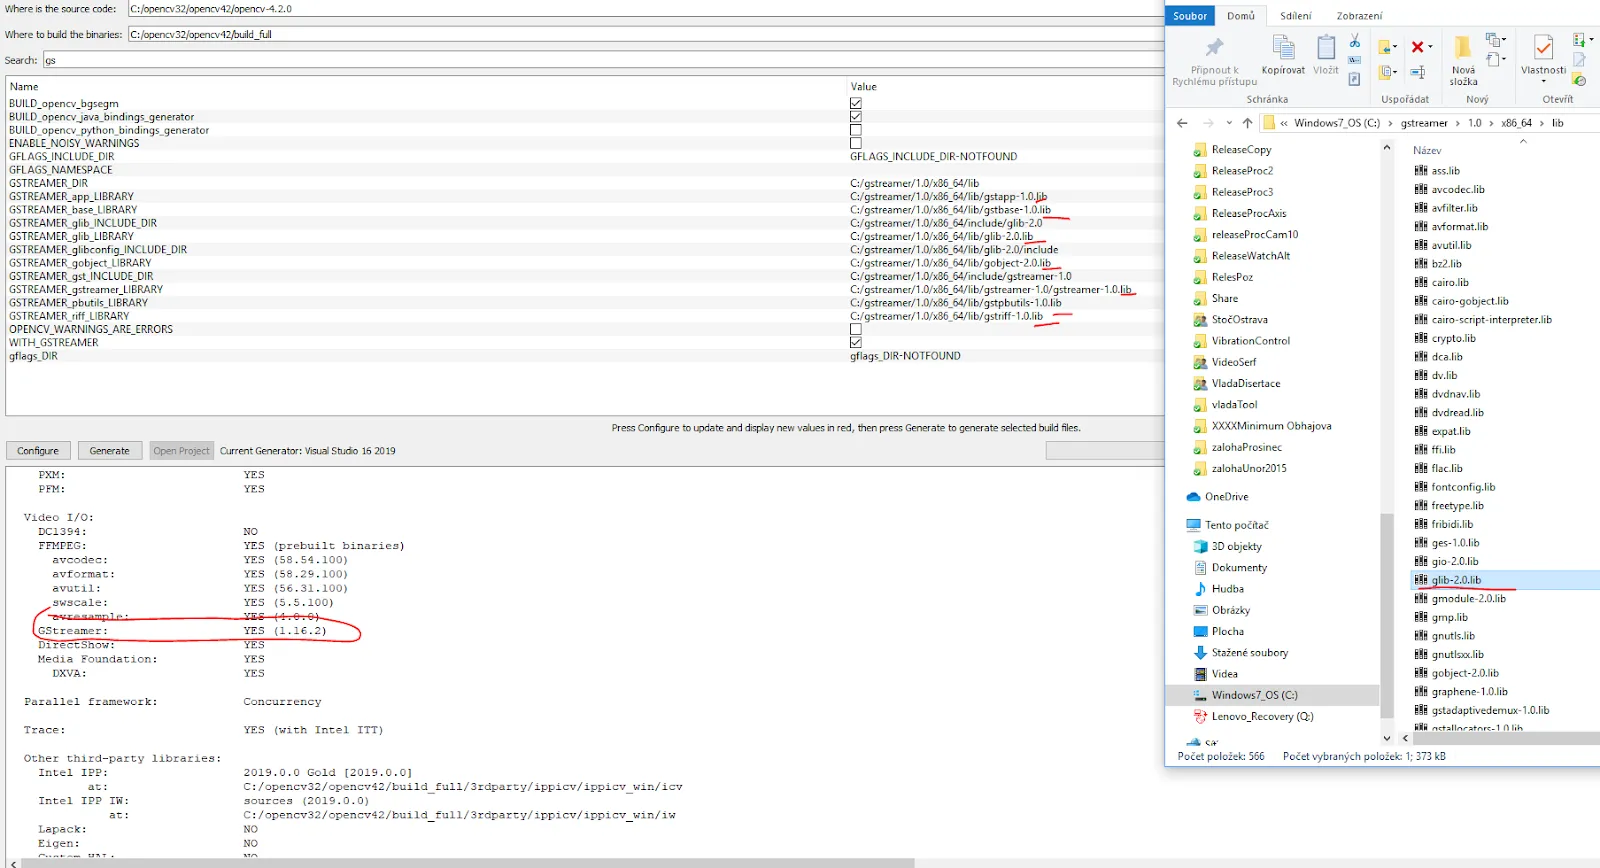Expand hidden path double-chevron in address bar
Image resolution: width=1600 pixels, height=868 pixels.
tap(1284, 123)
